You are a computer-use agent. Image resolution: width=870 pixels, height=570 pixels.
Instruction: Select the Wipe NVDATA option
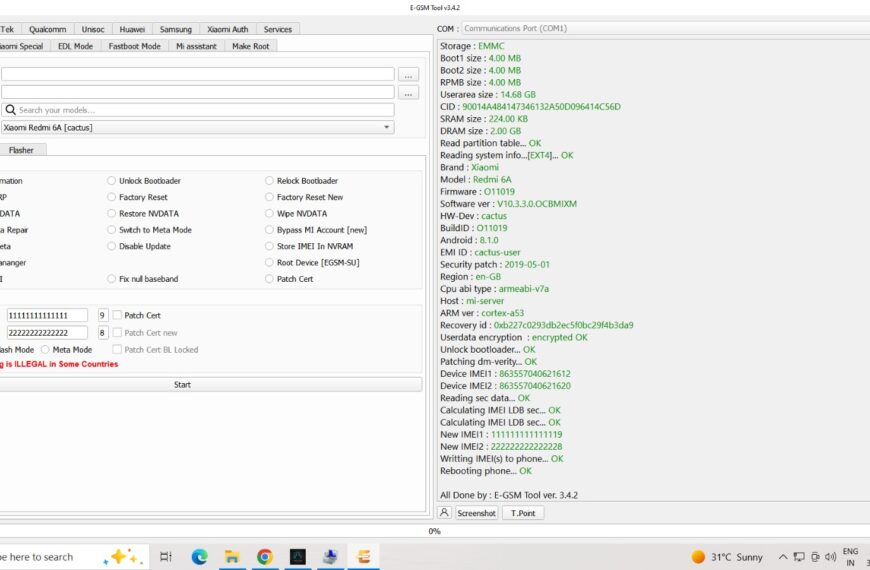(296, 214)
